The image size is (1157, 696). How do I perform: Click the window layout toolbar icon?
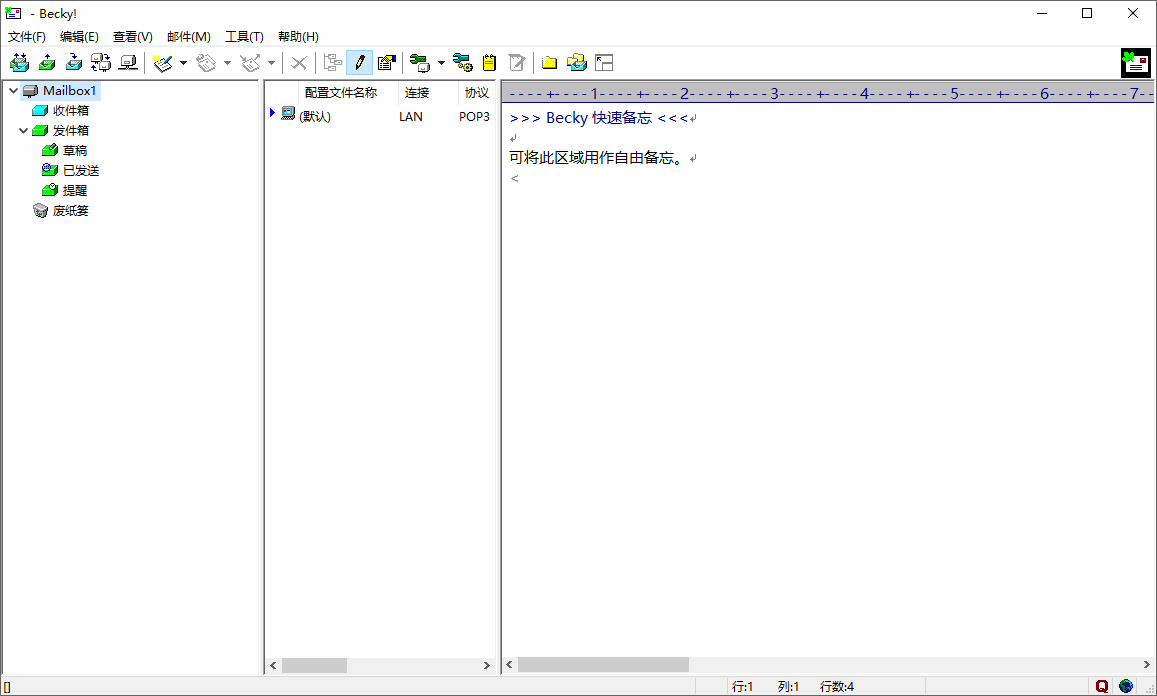coord(604,63)
